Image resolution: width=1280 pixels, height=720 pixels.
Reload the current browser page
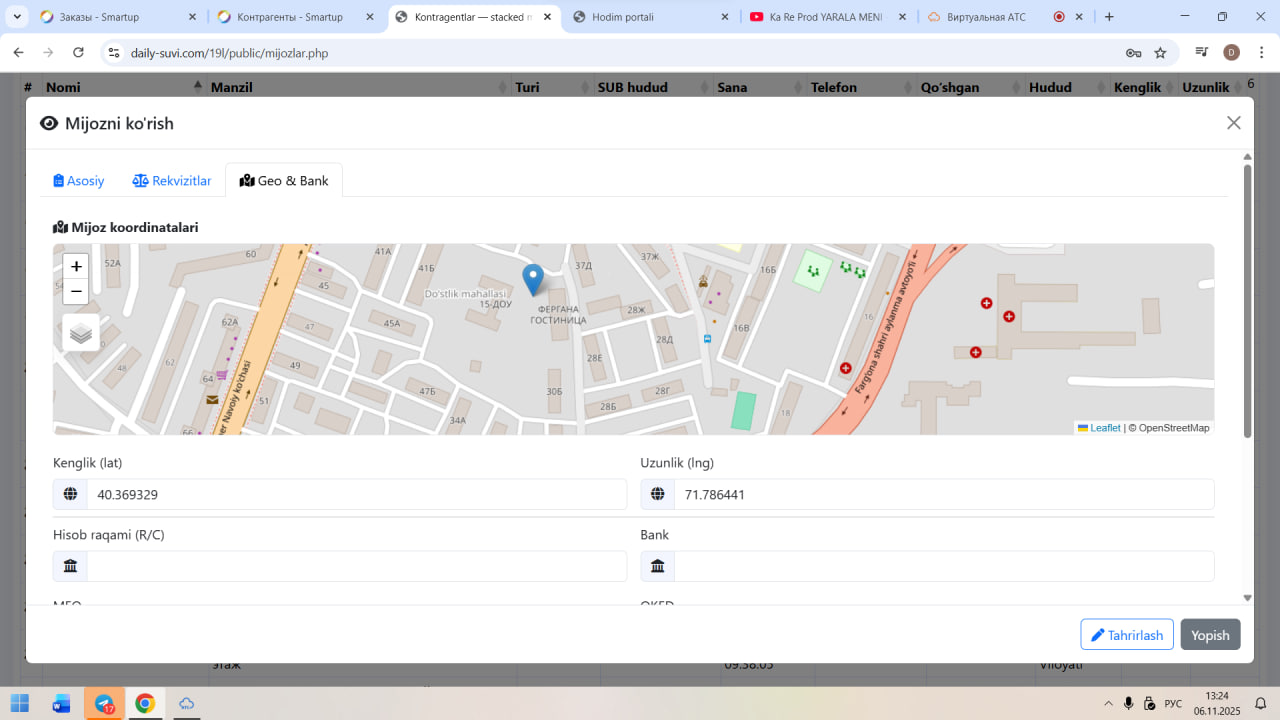(x=77, y=53)
